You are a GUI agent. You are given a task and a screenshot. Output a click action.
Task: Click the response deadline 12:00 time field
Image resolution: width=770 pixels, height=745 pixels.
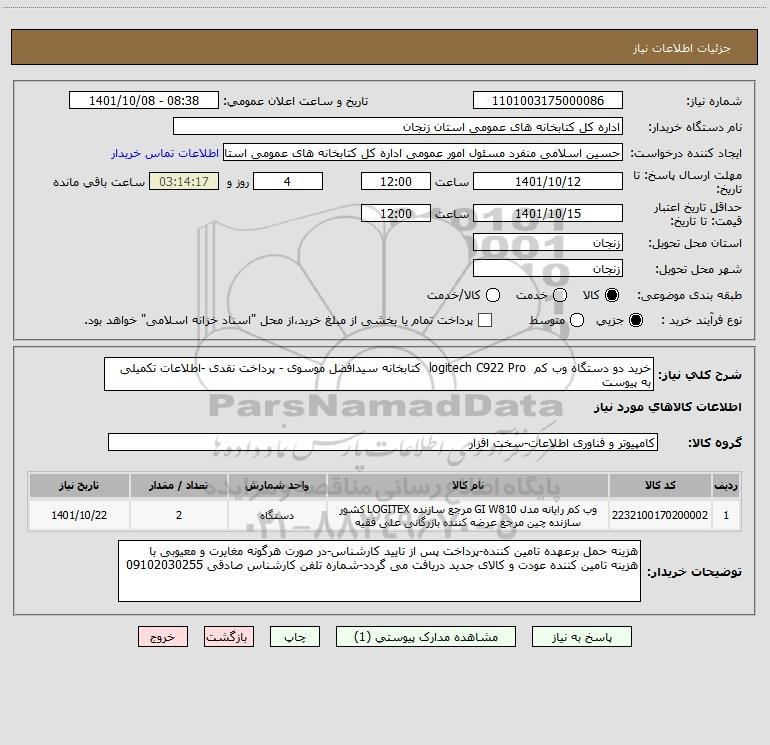pos(396,181)
